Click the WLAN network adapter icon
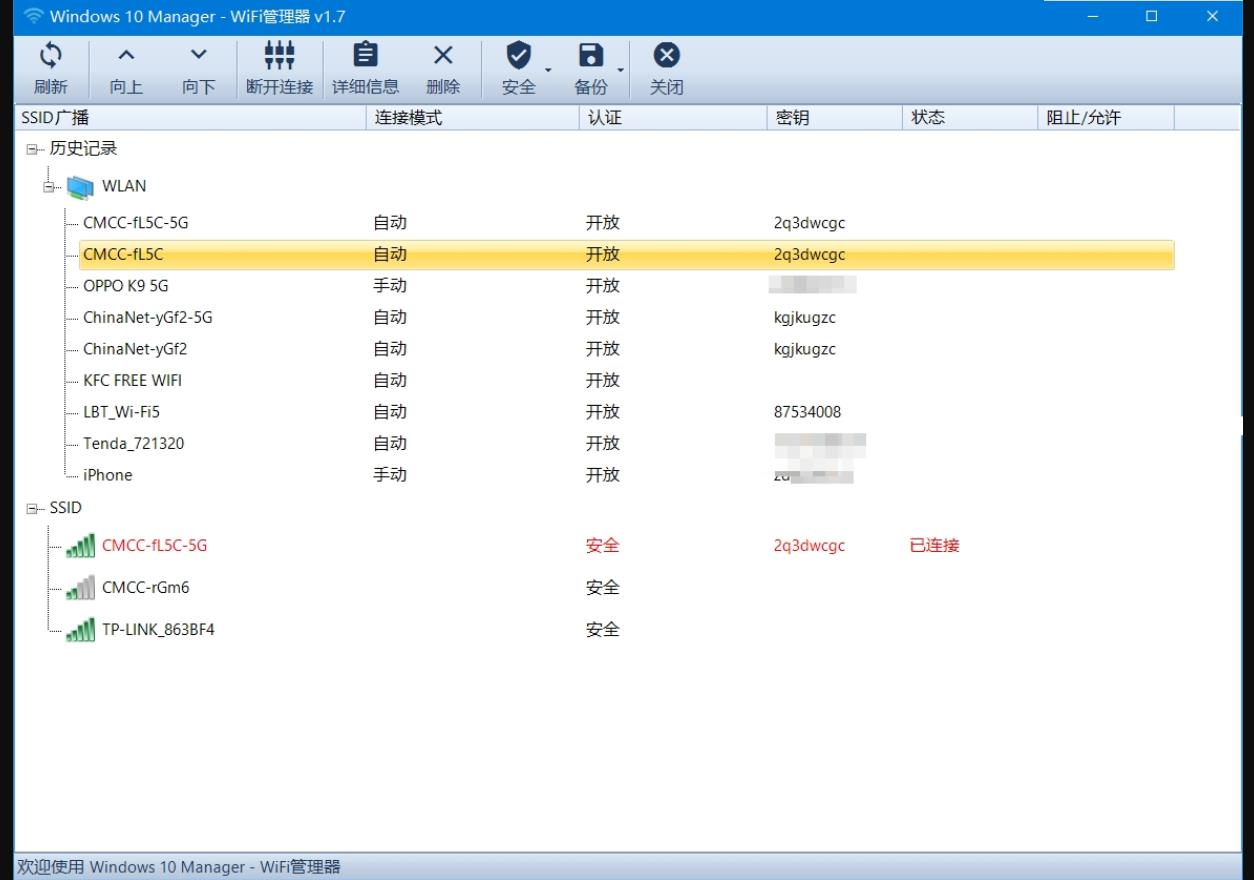 point(80,186)
